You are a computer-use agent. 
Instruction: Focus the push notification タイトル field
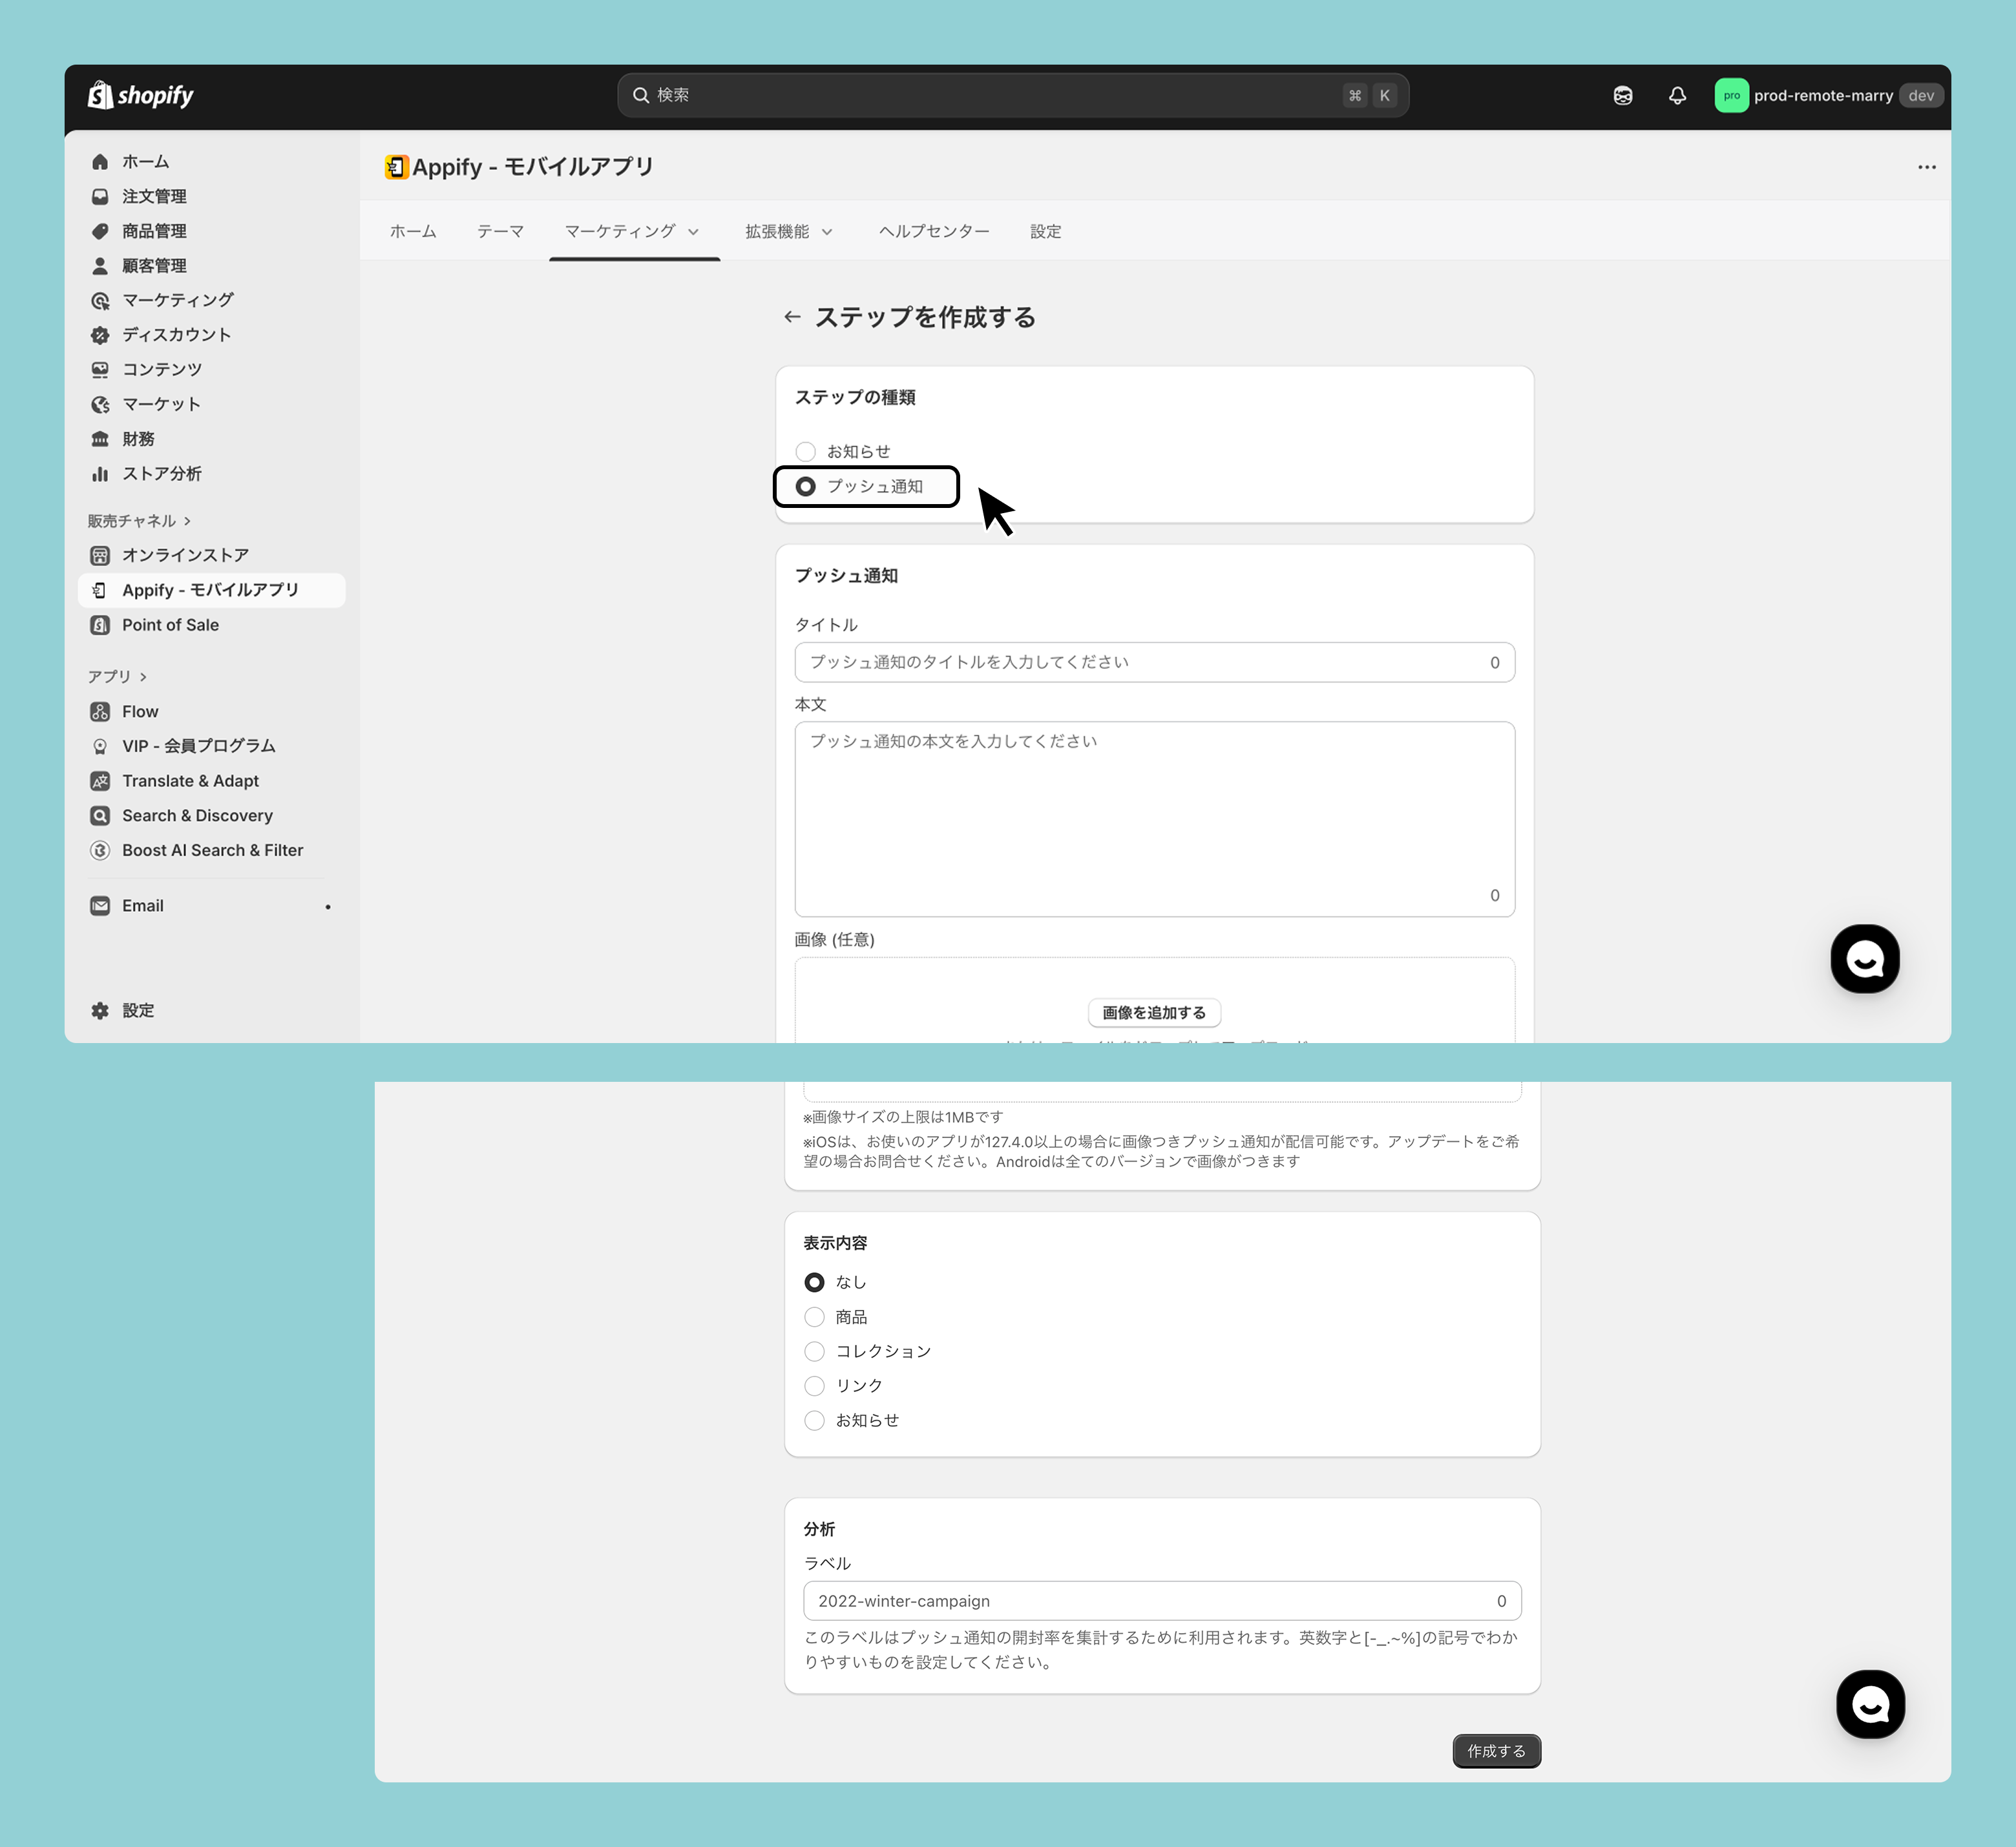tap(1140, 662)
